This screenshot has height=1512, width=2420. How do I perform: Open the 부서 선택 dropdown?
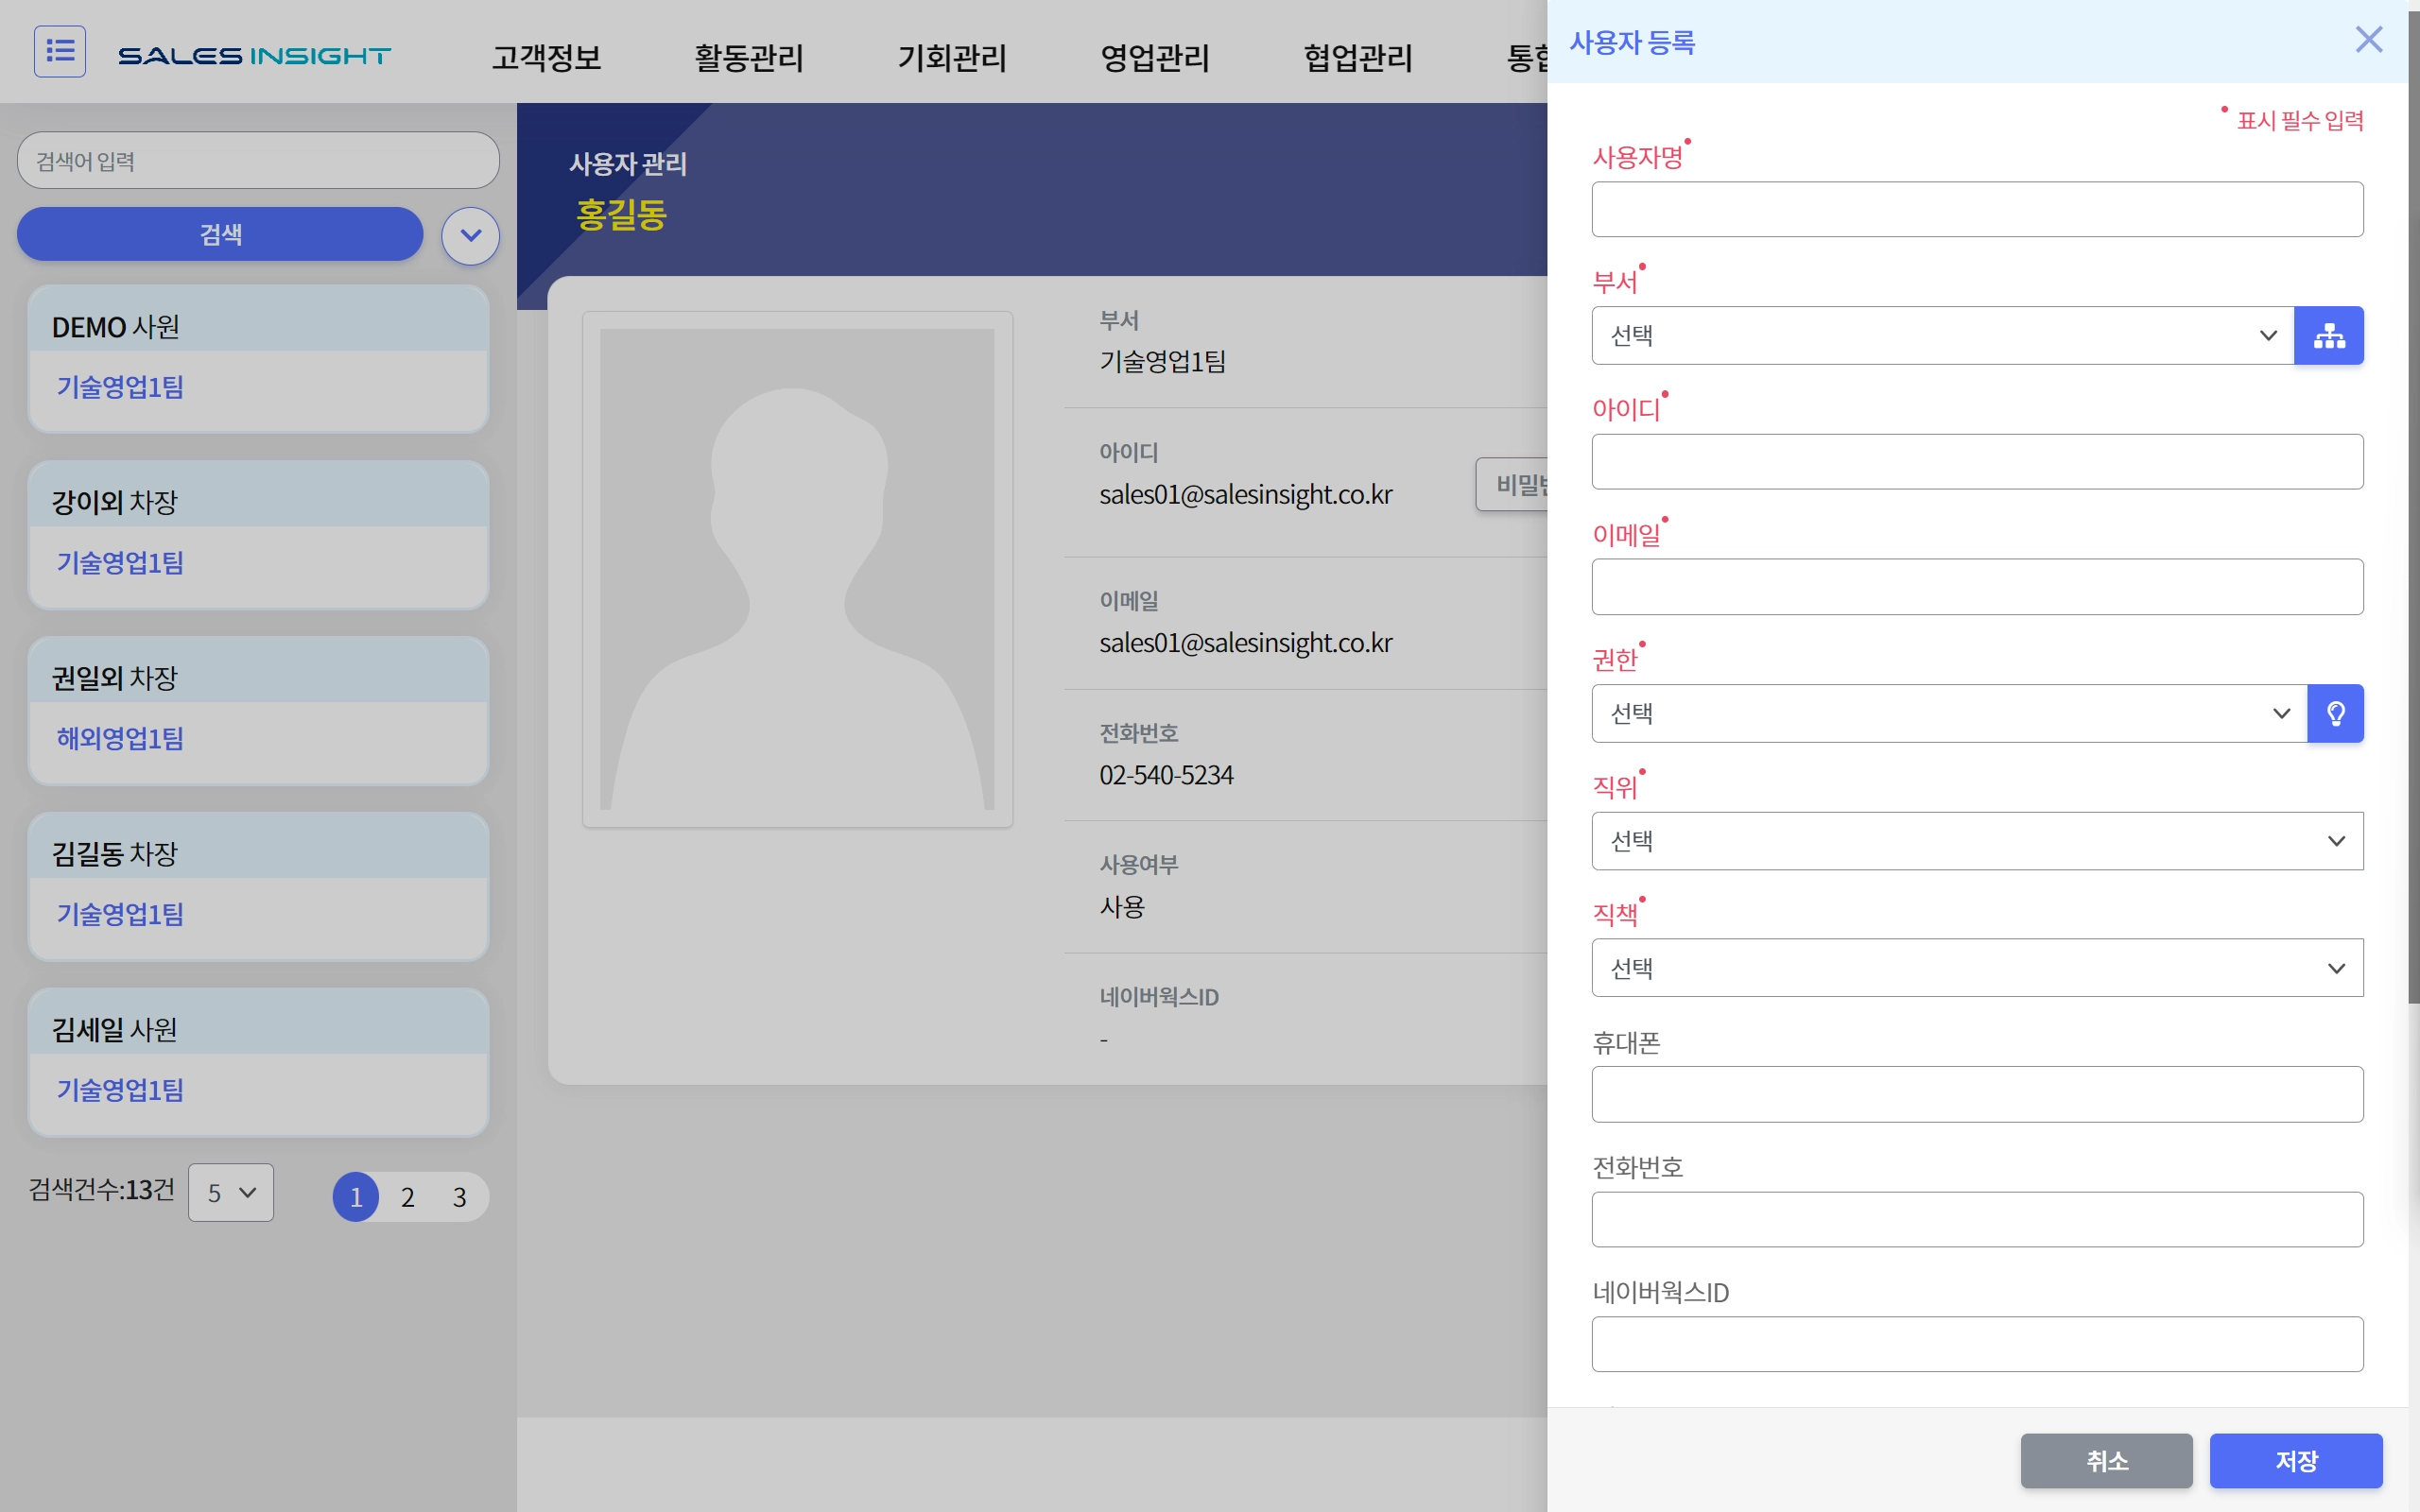pyautogui.click(x=1942, y=336)
